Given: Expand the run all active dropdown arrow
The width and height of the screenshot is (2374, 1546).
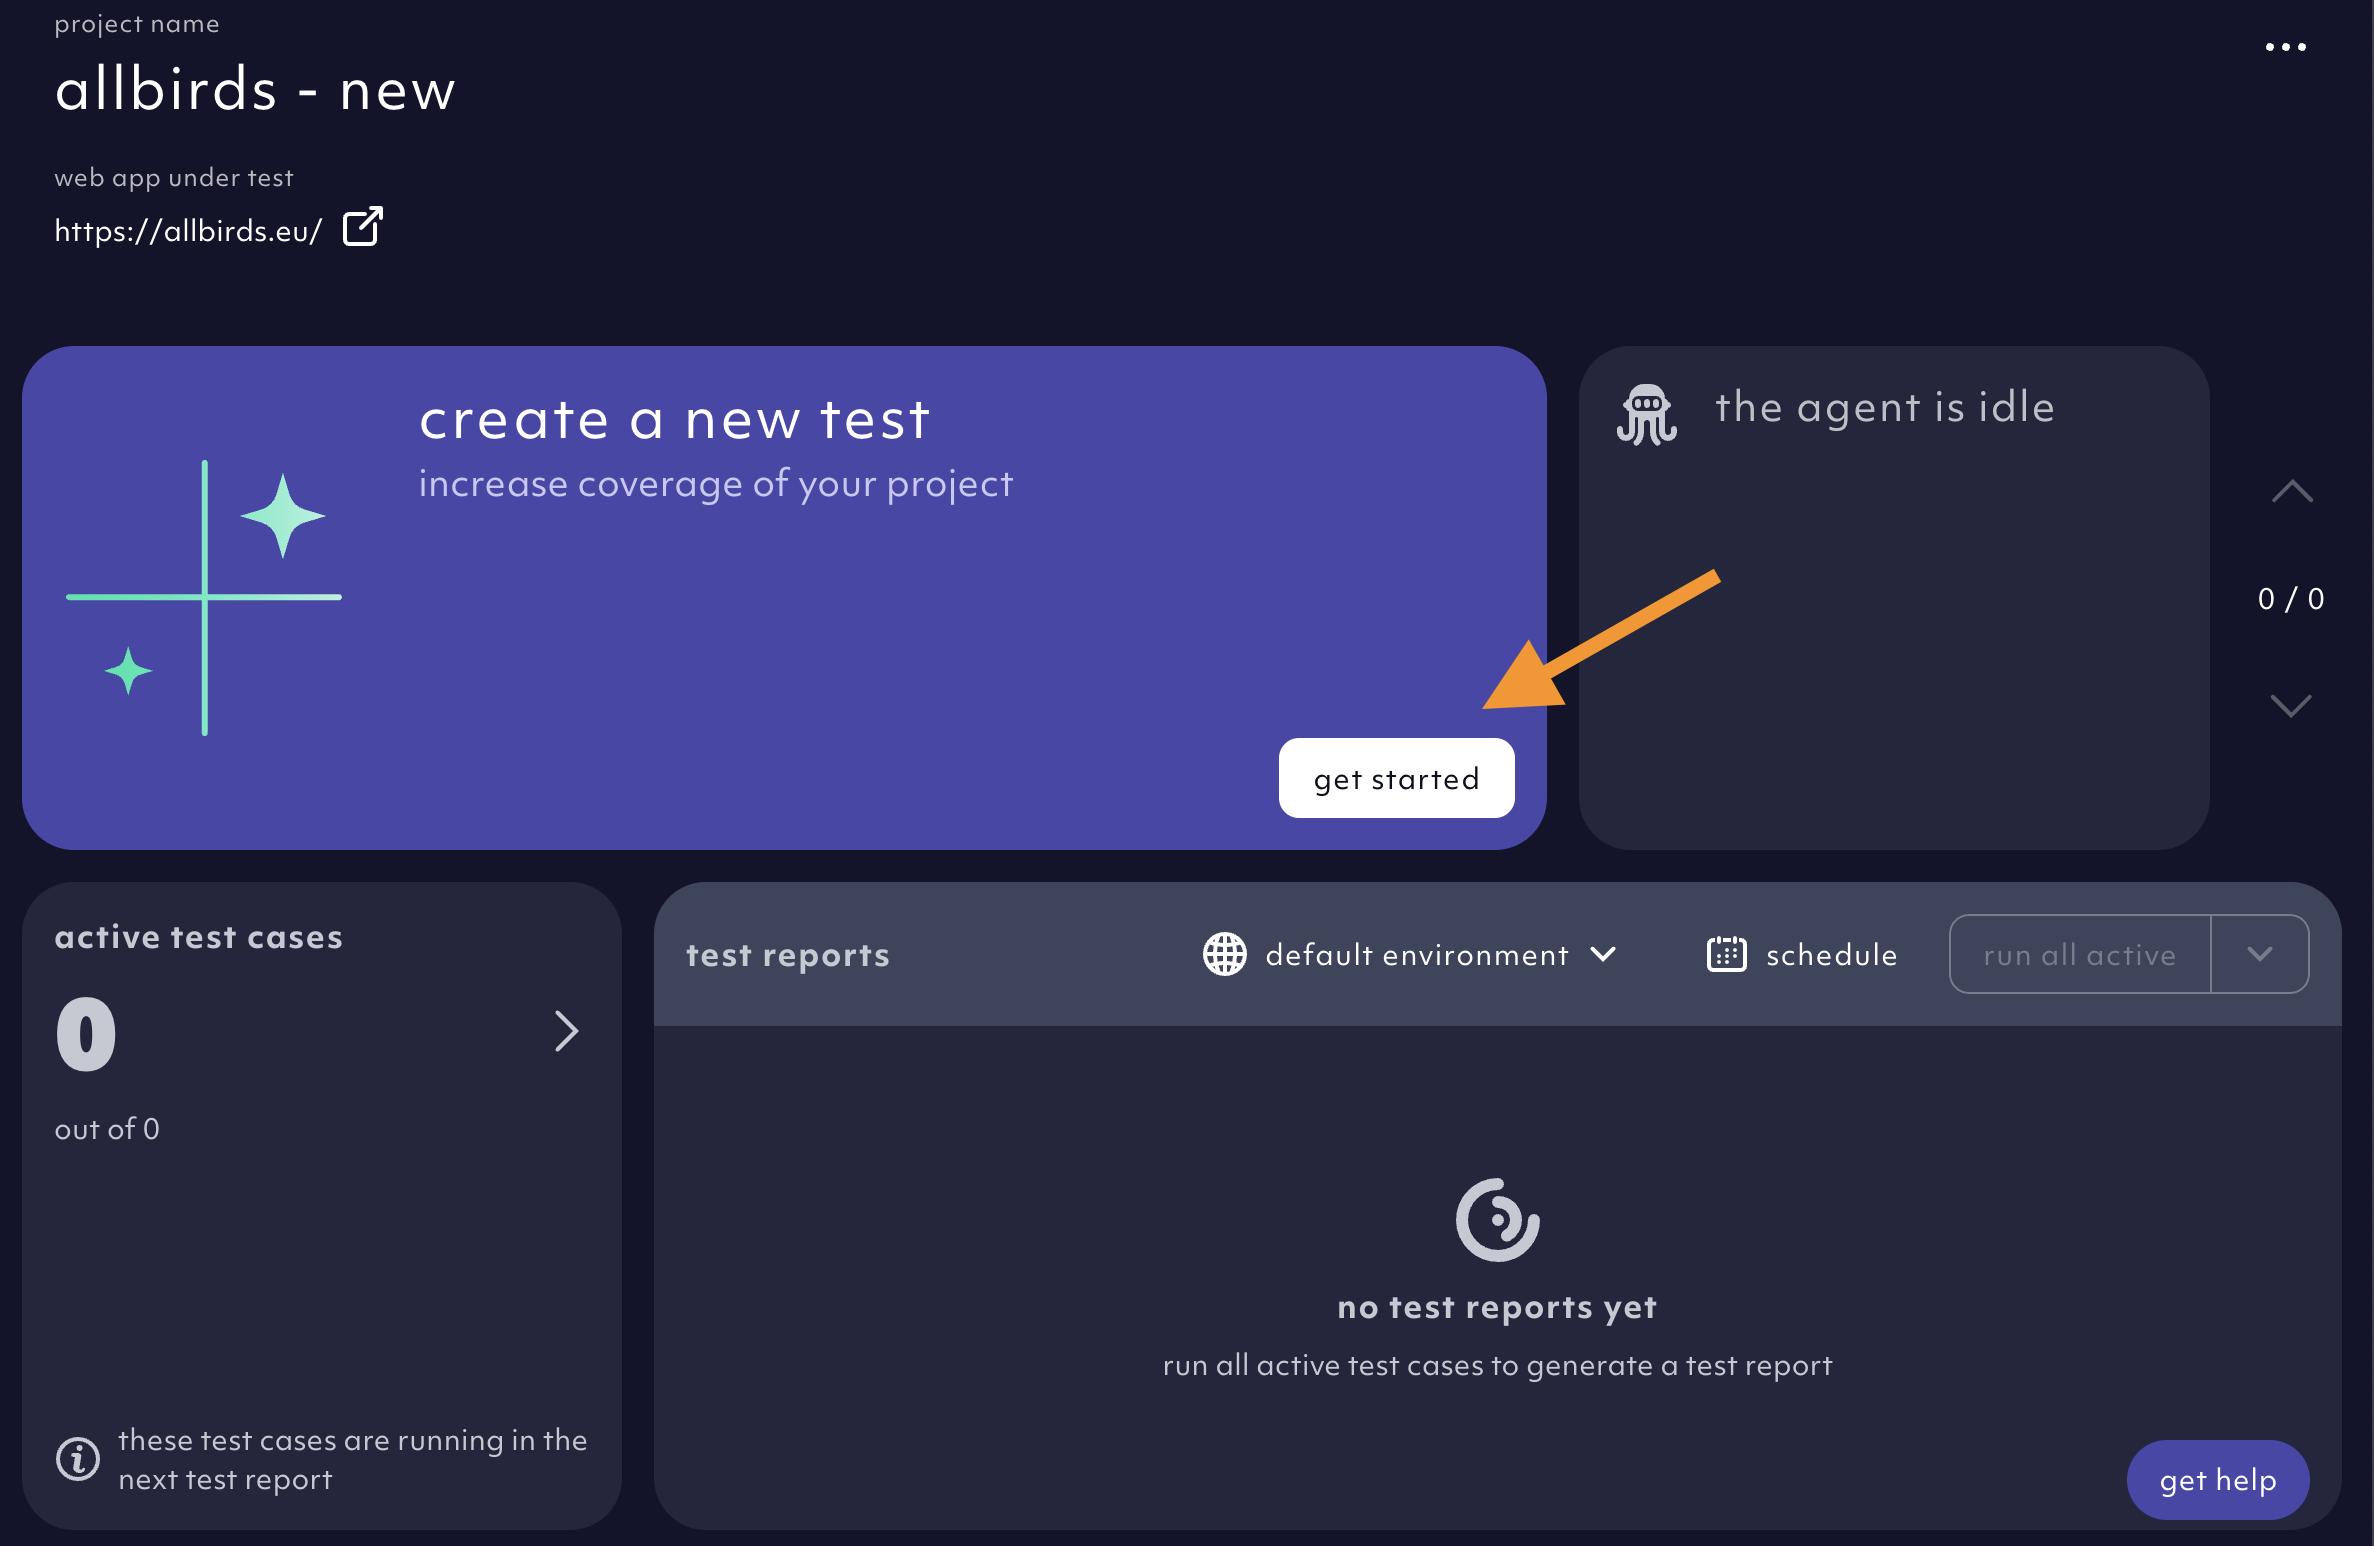Looking at the screenshot, I should tap(2260, 955).
